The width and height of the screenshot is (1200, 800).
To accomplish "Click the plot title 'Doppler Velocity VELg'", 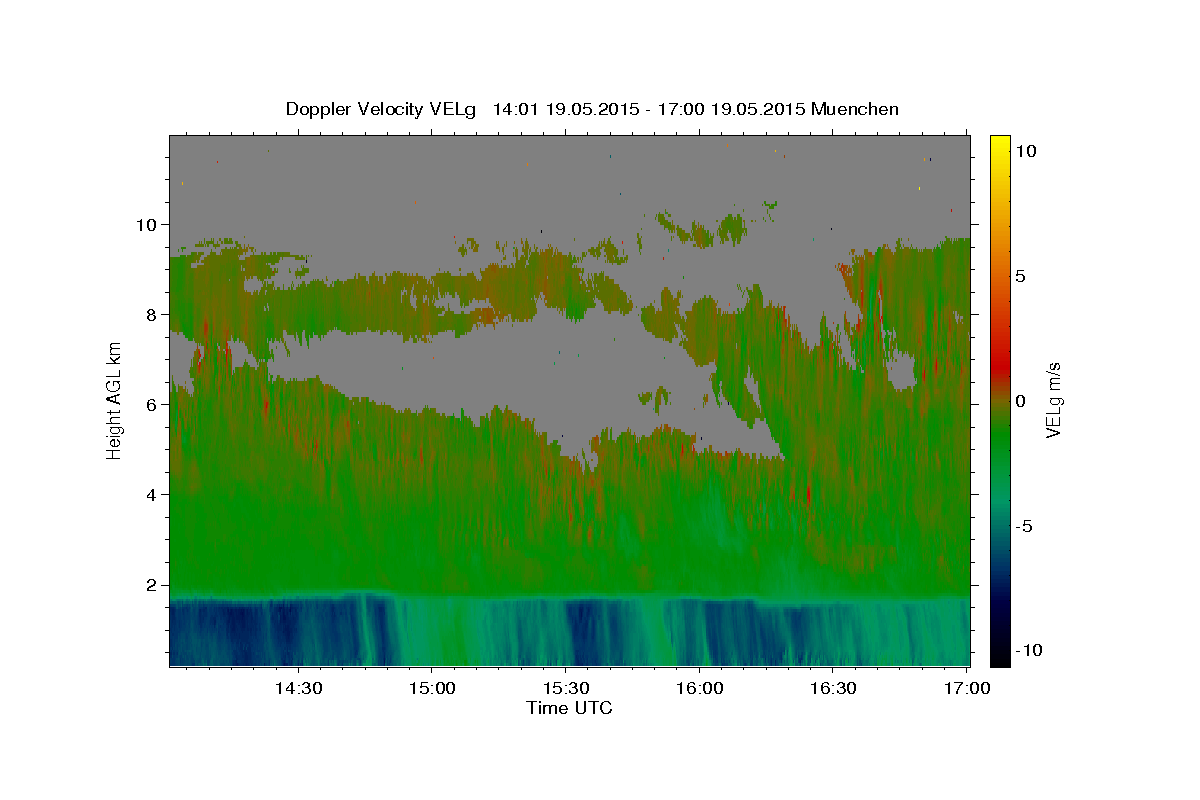I will pos(383,109).
